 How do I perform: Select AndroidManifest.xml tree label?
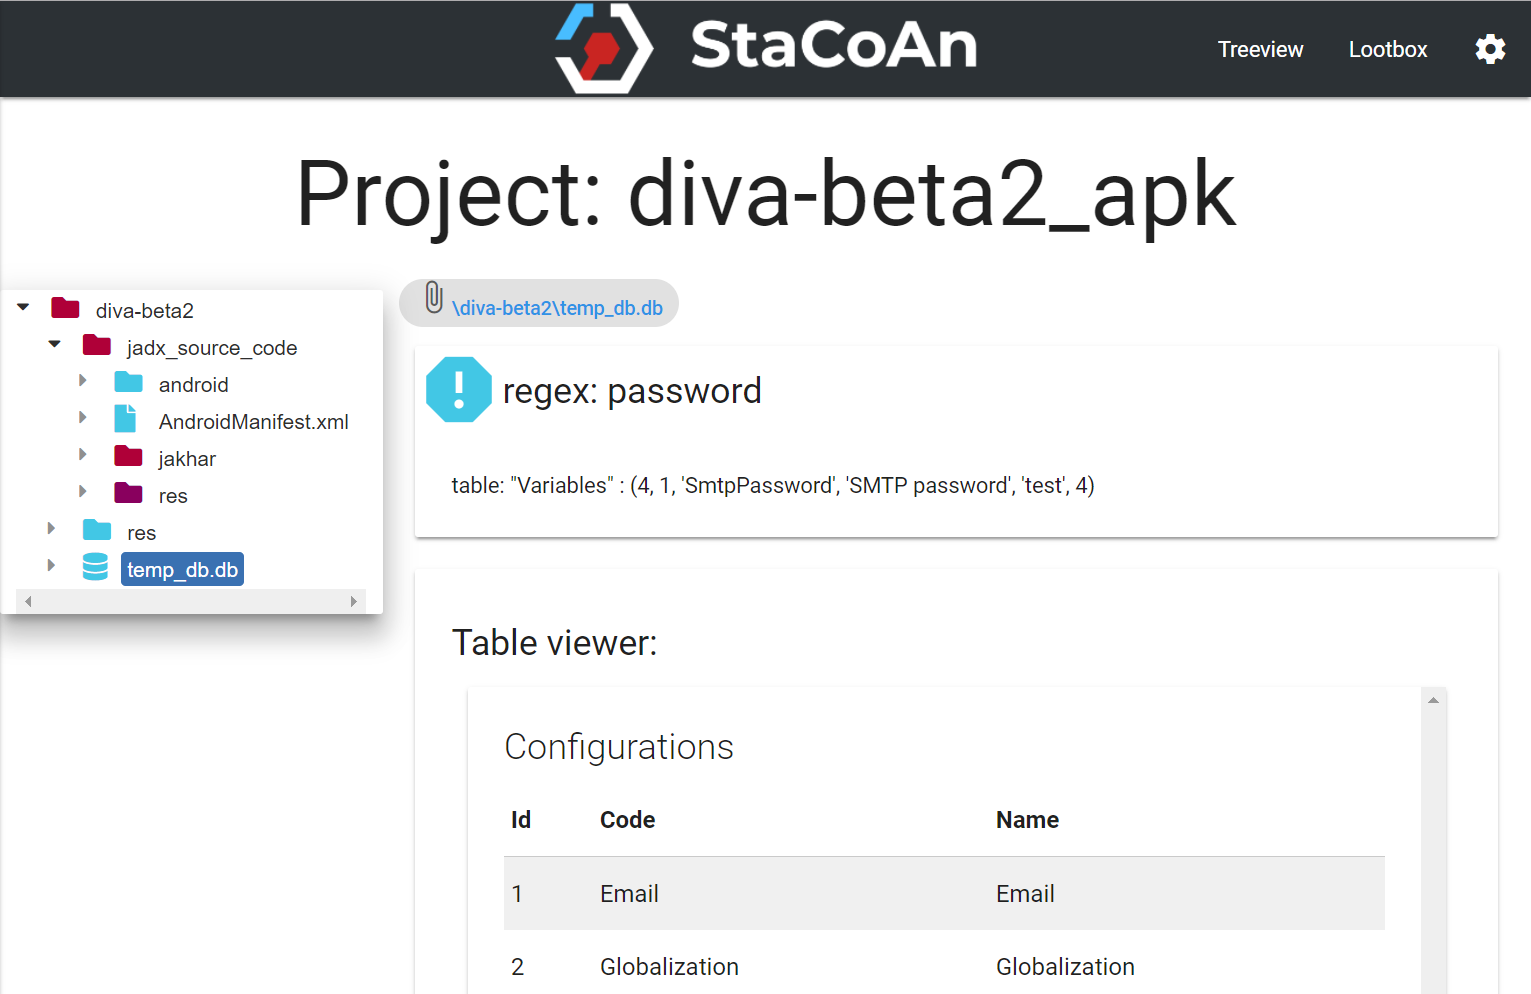(253, 422)
